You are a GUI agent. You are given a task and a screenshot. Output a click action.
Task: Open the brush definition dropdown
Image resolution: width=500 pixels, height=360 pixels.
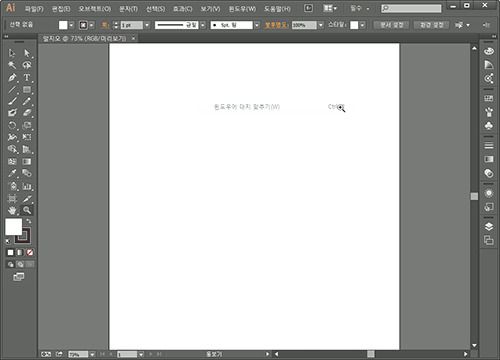point(257,25)
